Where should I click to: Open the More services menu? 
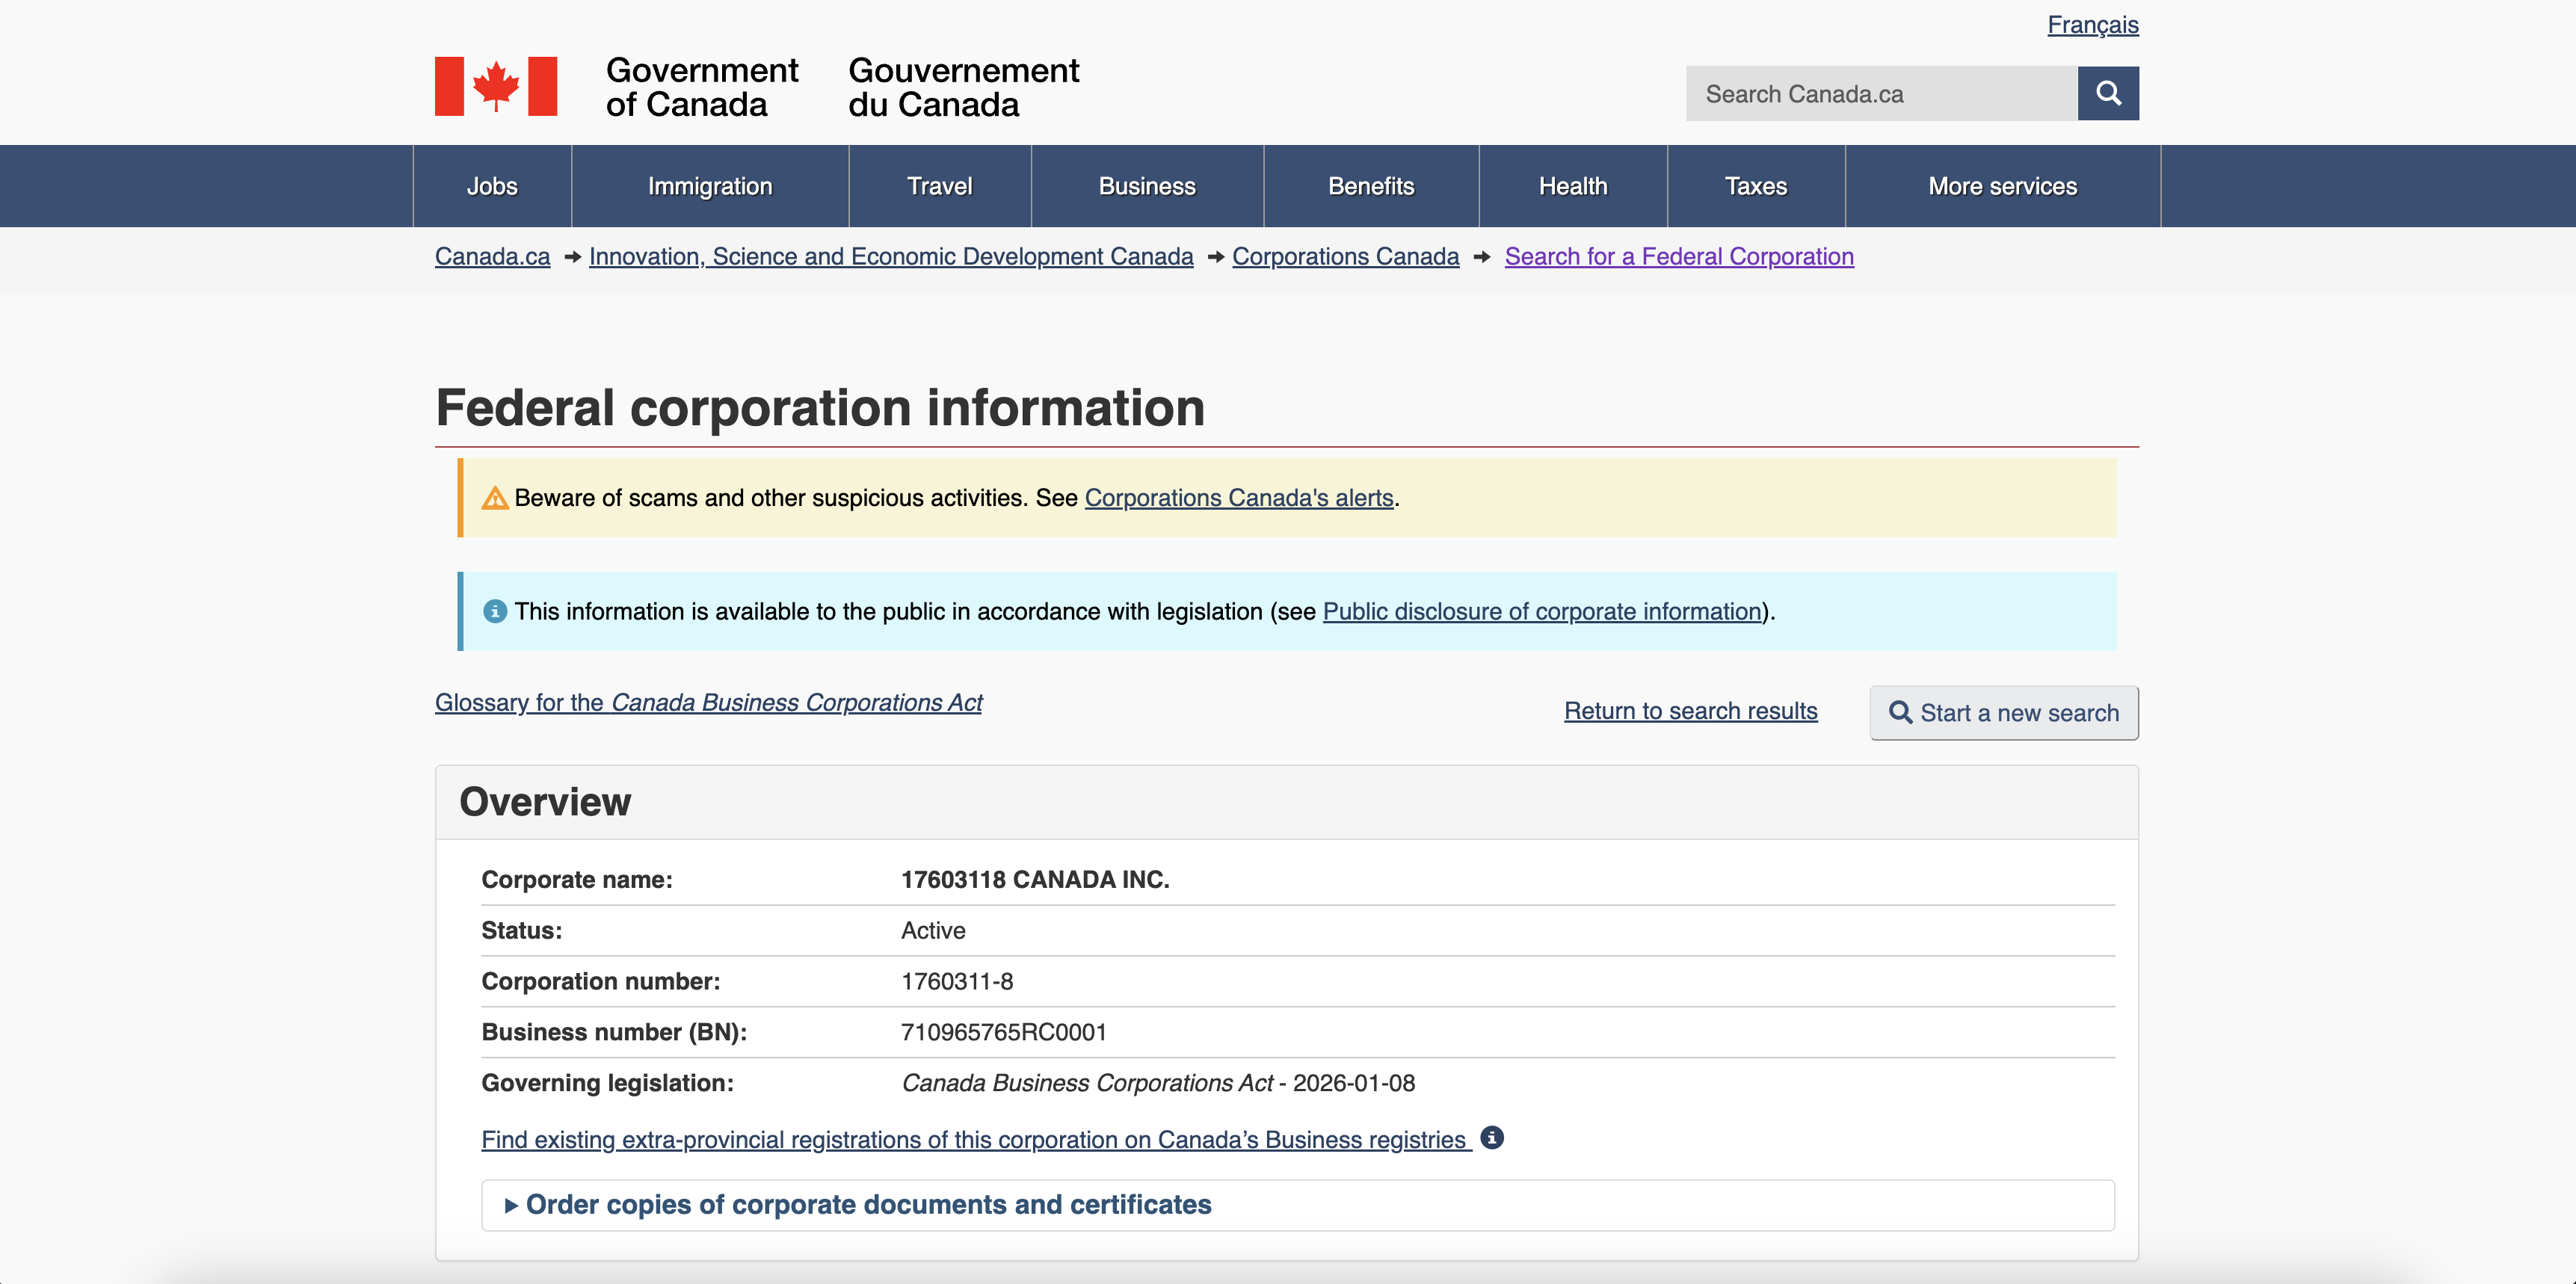tap(2002, 186)
